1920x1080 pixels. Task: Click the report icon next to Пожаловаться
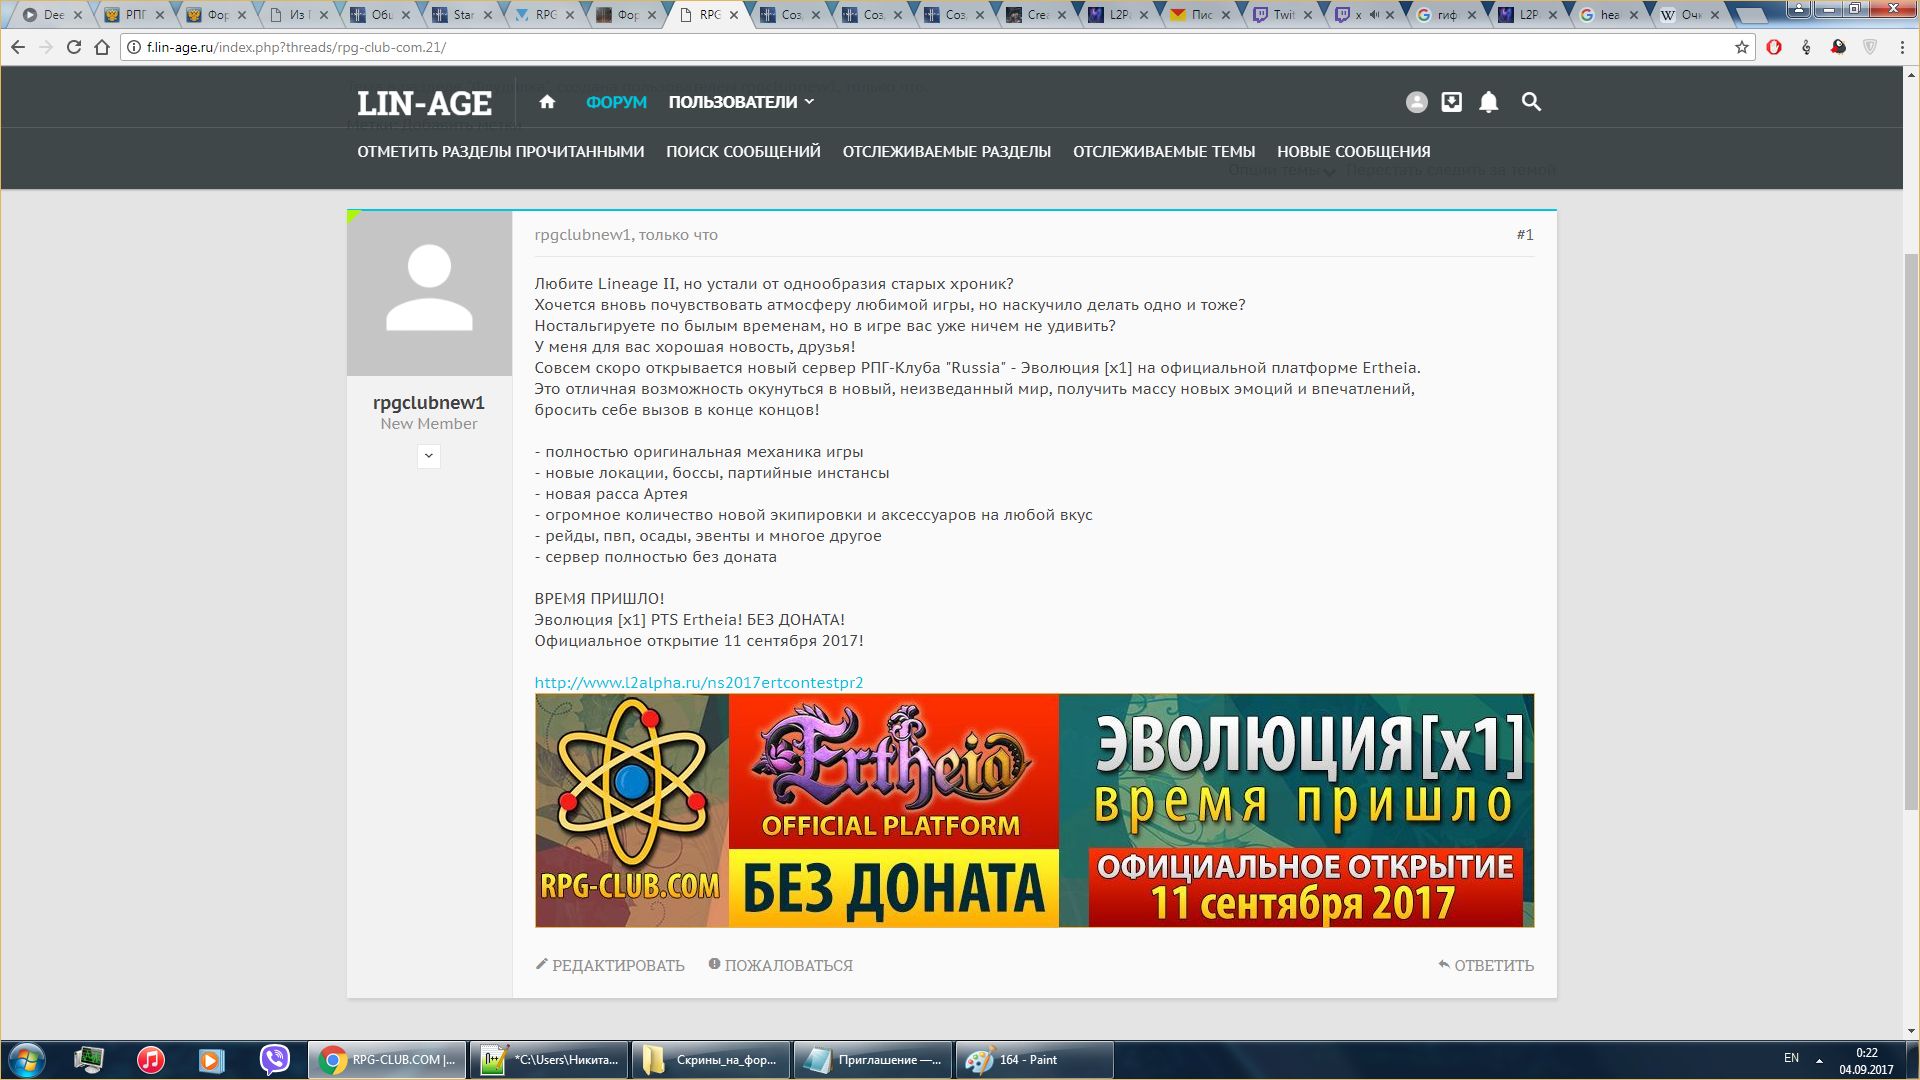pyautogui.click(x=714, y=964)
